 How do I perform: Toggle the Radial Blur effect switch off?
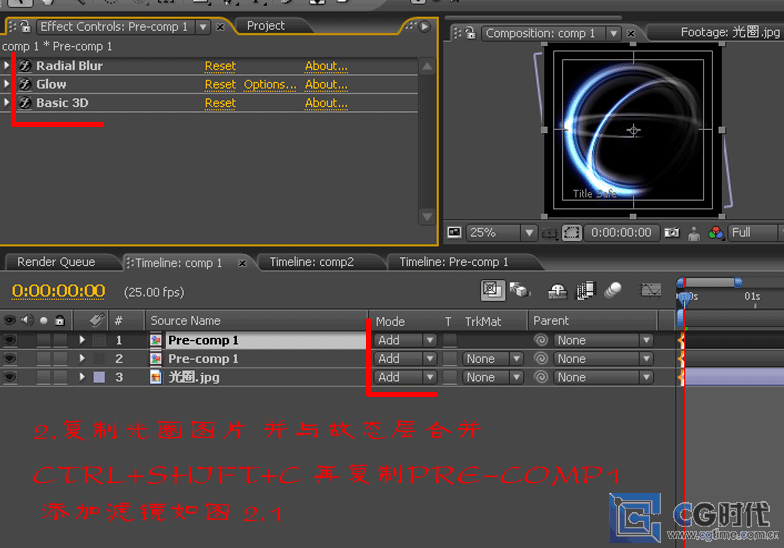click(22, 66)
